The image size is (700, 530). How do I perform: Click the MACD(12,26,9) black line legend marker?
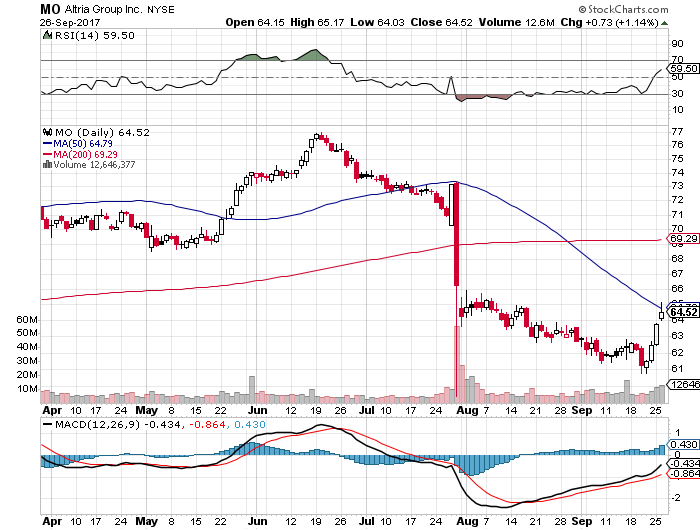46,424
